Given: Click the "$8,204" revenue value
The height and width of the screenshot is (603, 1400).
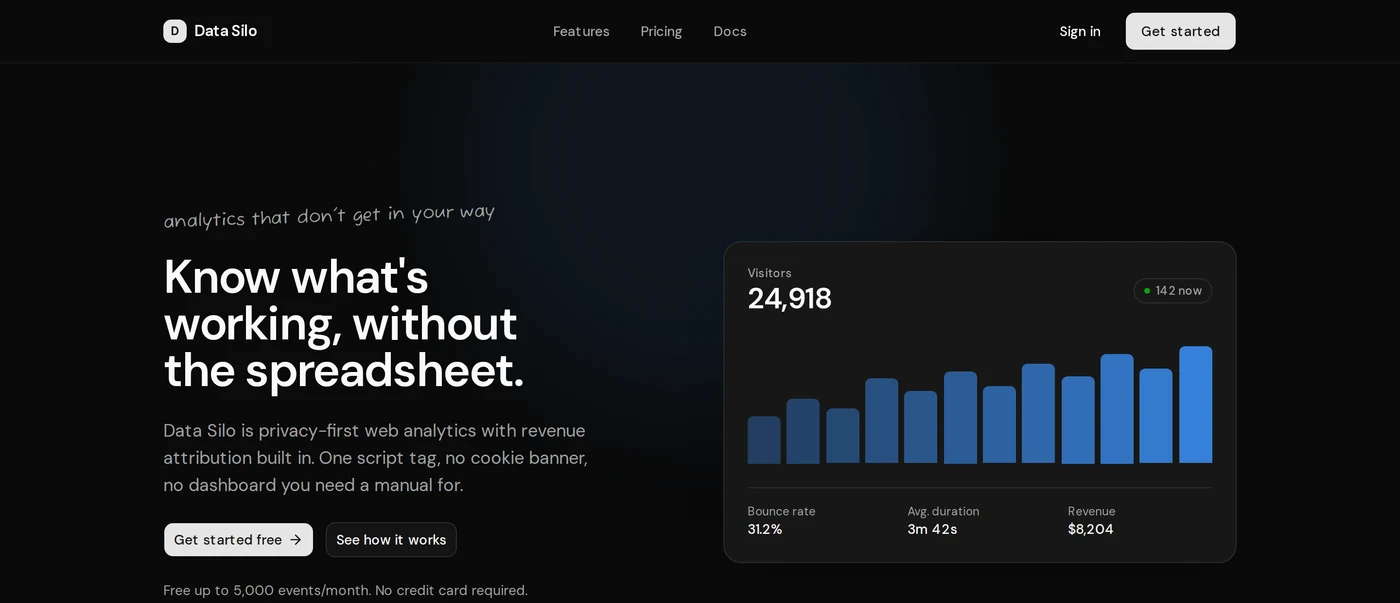Looking at the screenshot, I should (x=1091, y=529).
